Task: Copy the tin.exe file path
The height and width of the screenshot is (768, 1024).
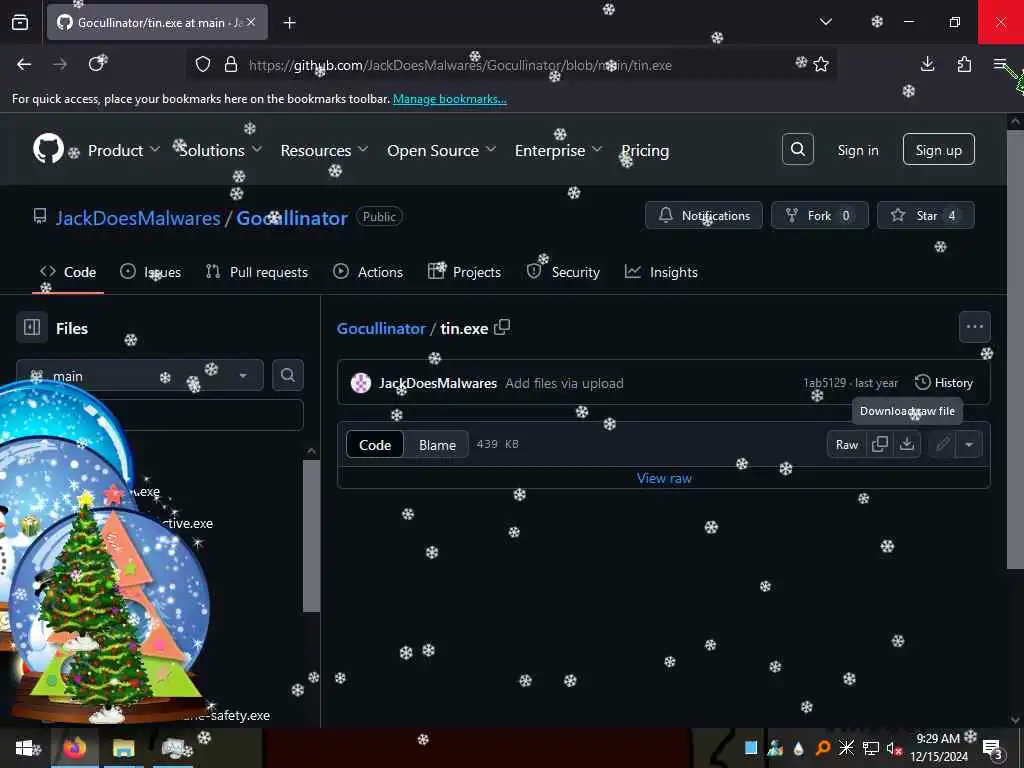Action: click(502, 328)
